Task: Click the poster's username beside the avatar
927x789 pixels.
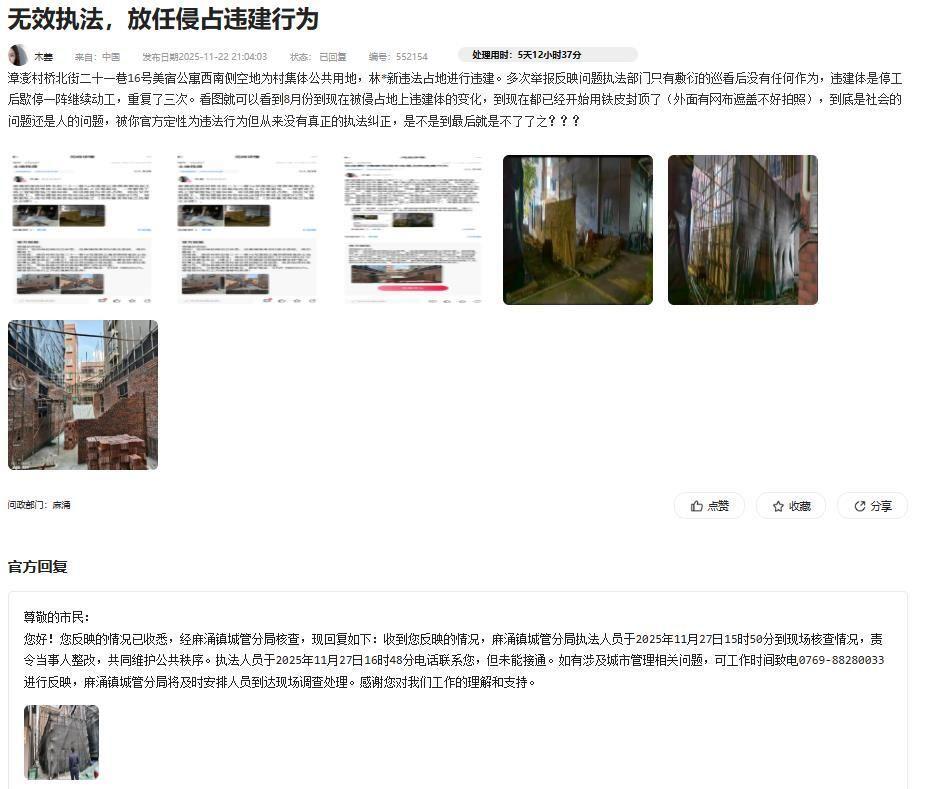Action: (44, 57)
